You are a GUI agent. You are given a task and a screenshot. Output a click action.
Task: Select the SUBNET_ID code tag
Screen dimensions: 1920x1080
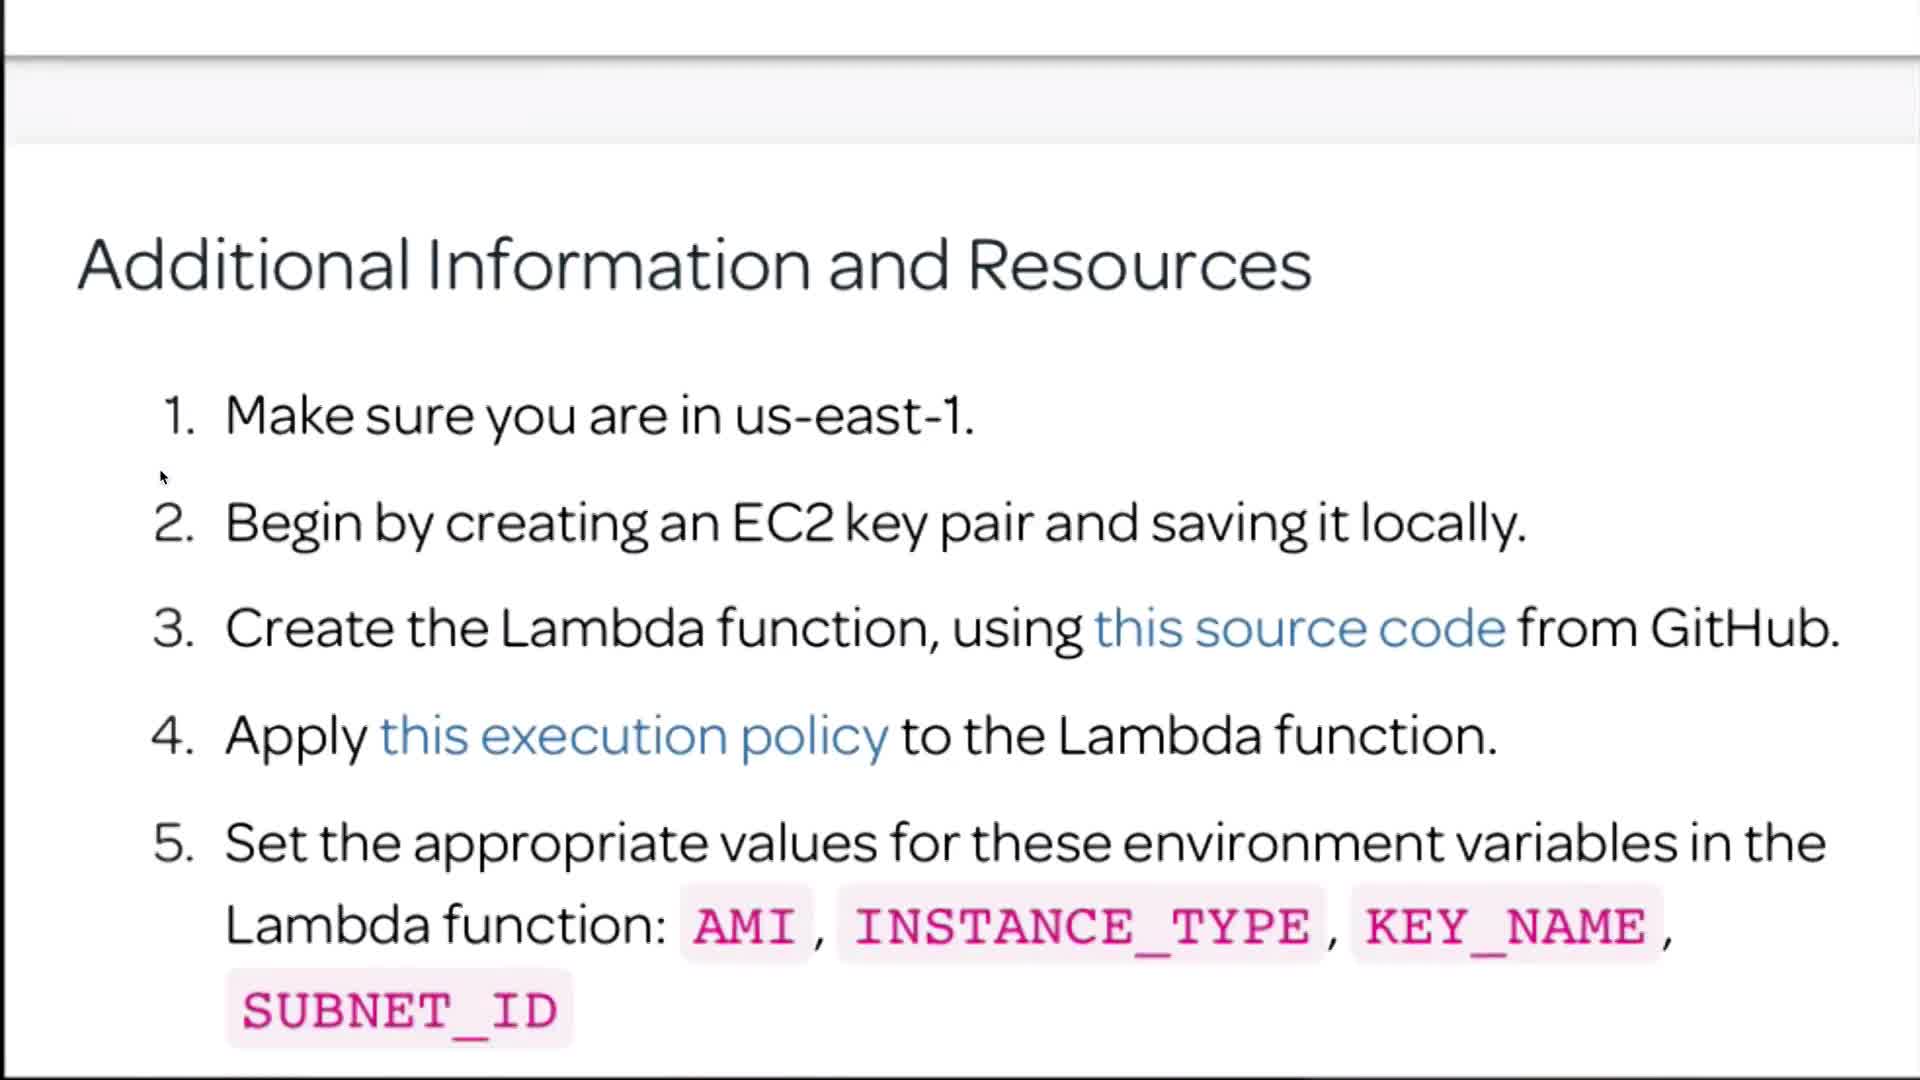tap(399, 1010)
